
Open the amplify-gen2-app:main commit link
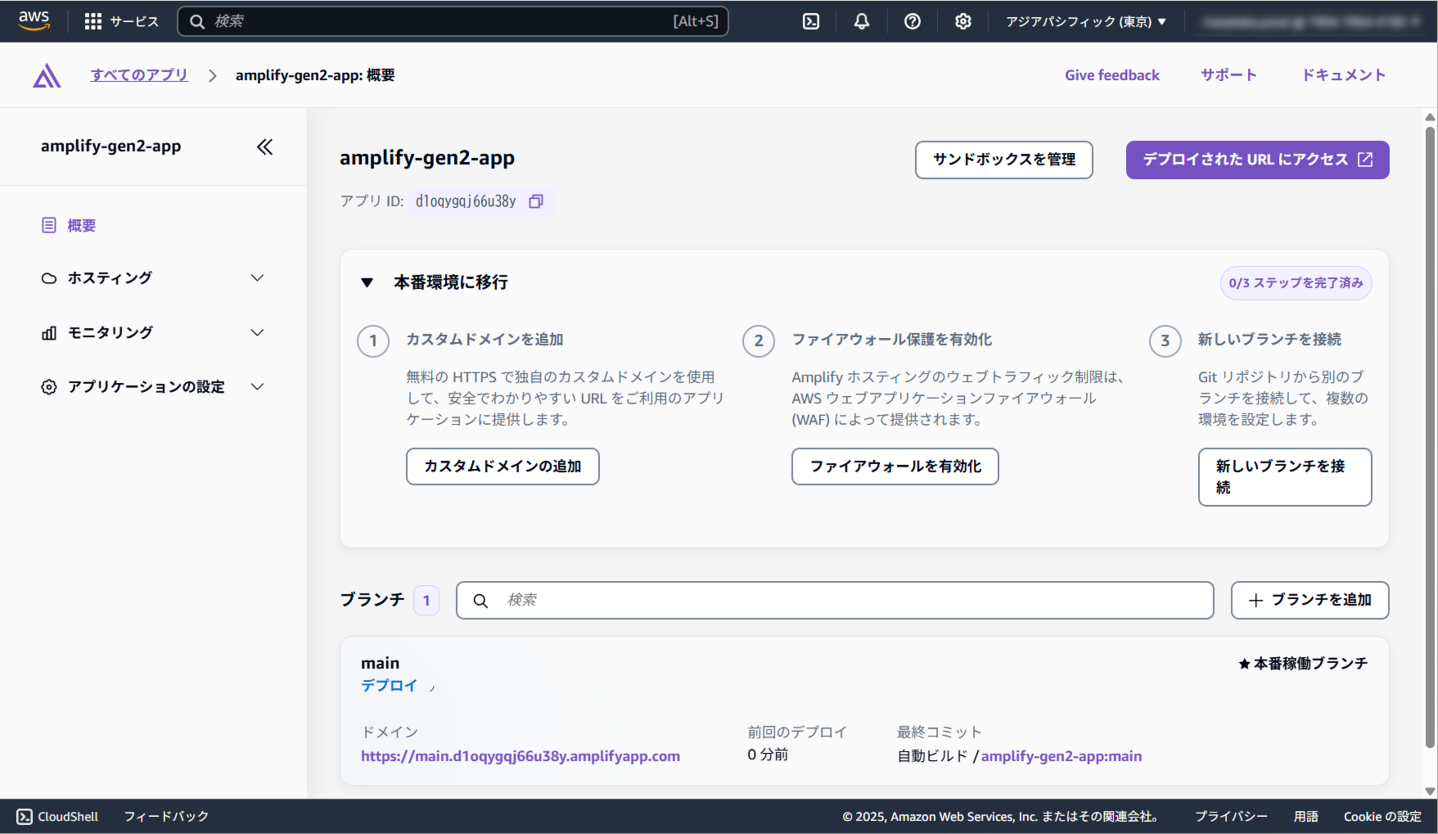coord(1061,756)
